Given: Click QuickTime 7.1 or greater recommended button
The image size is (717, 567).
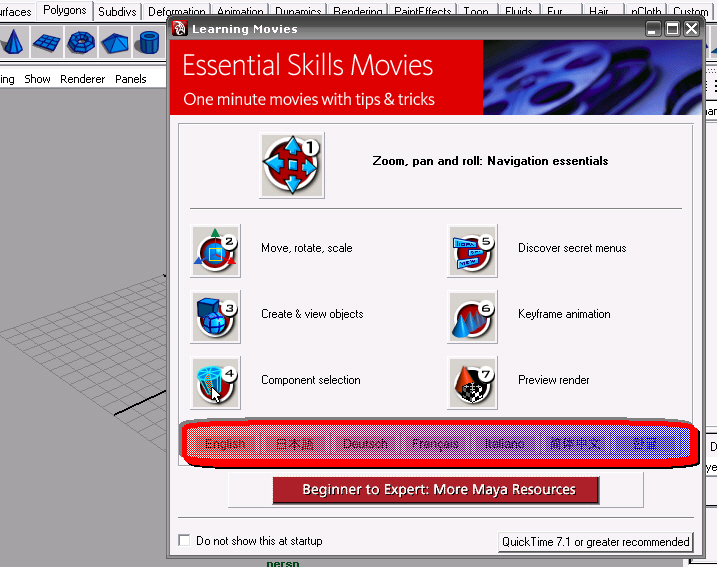Looking at the screenshot, I should 595,542.
